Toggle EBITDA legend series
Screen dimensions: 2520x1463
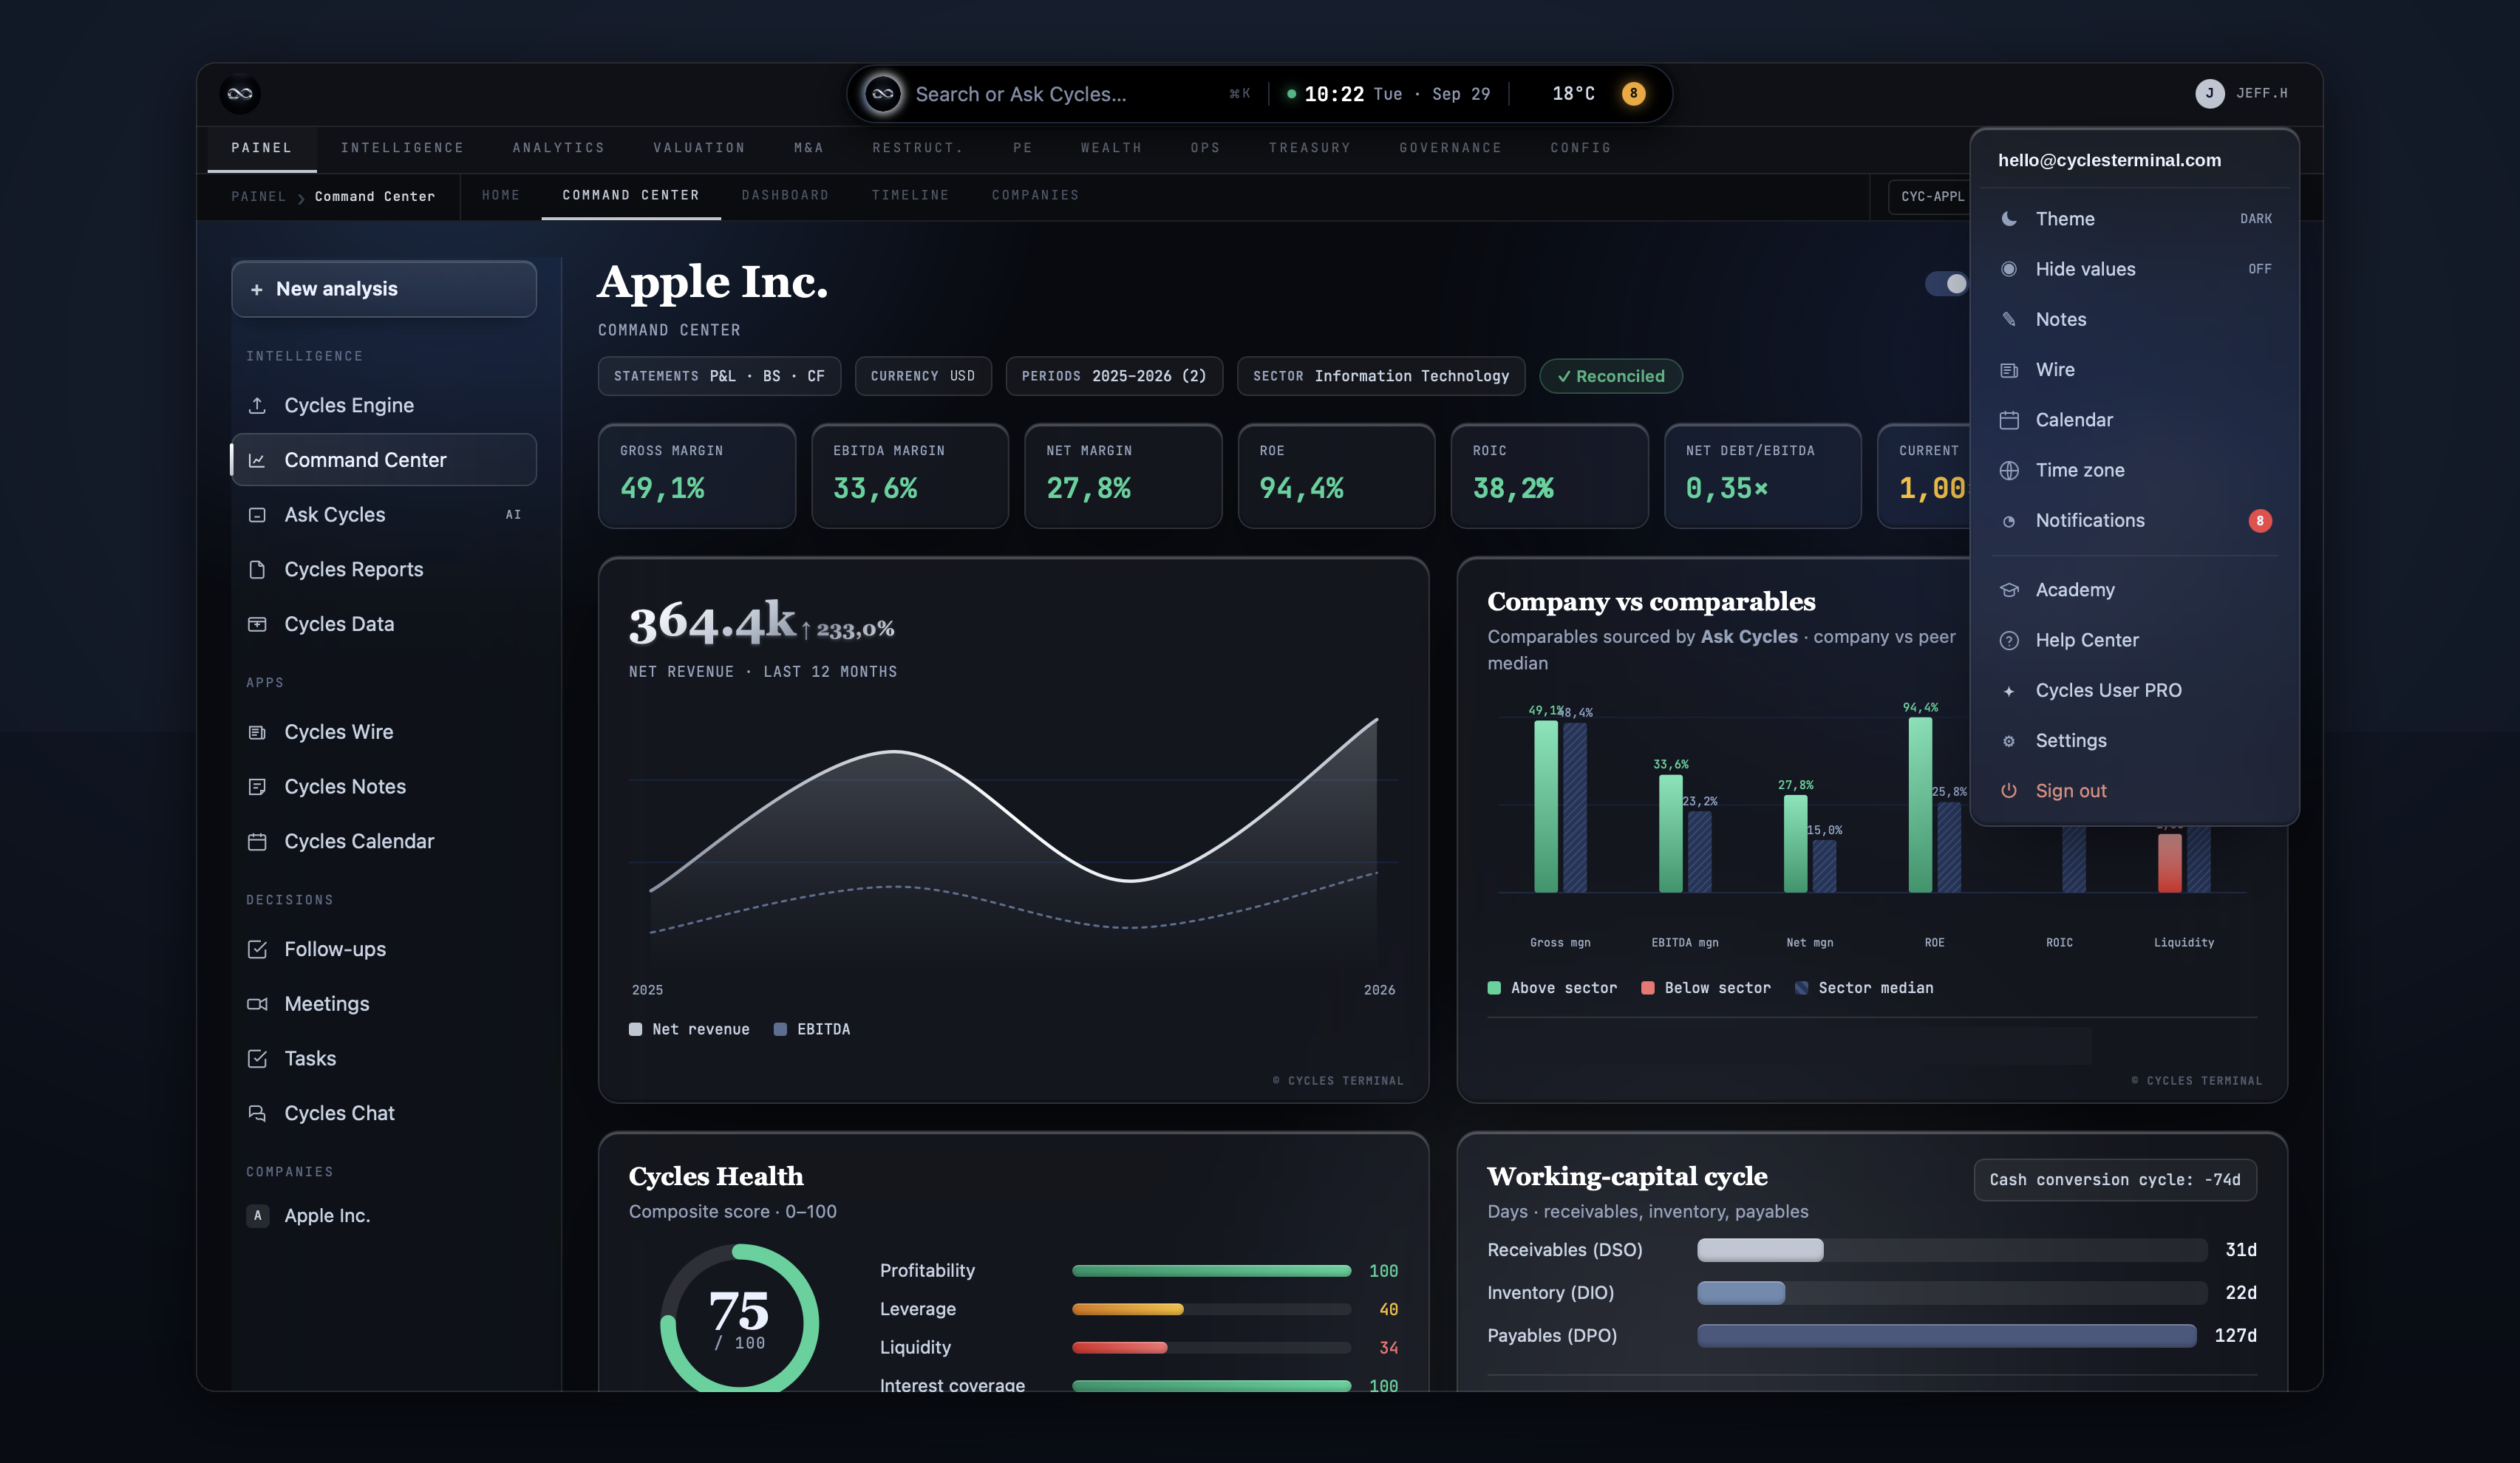[812, 1029]
